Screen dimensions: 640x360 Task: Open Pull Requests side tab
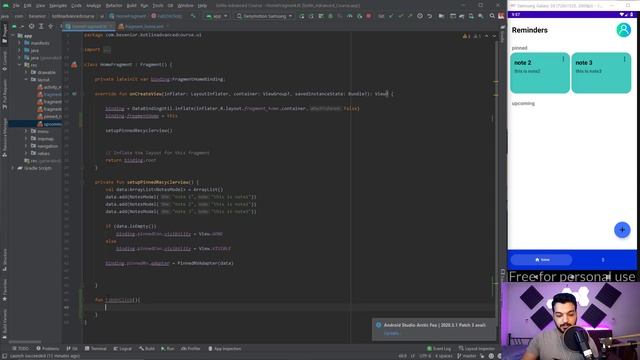coord(4,94)
